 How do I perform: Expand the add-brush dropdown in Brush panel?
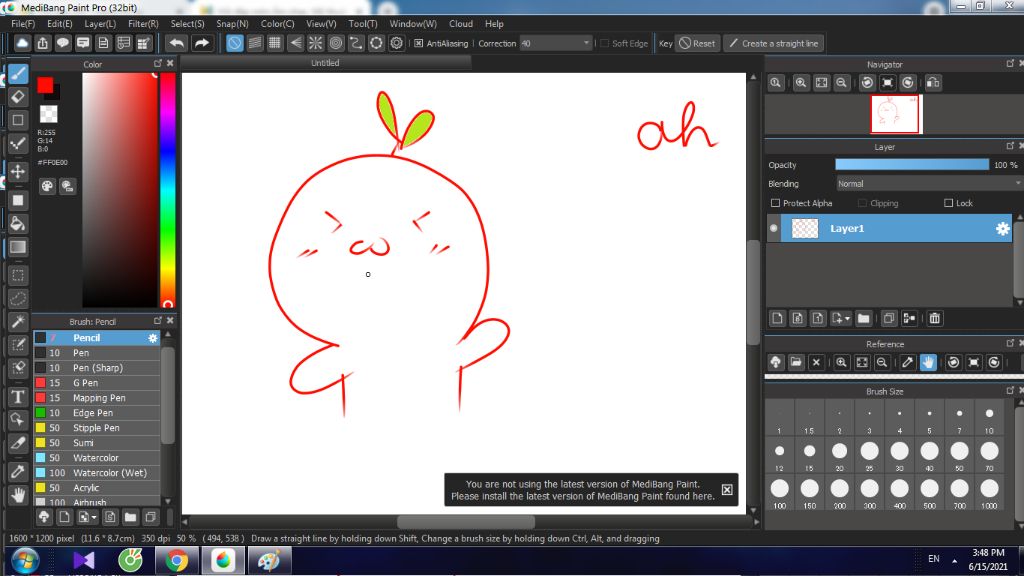pyautogui.click(x=88, y=517)
